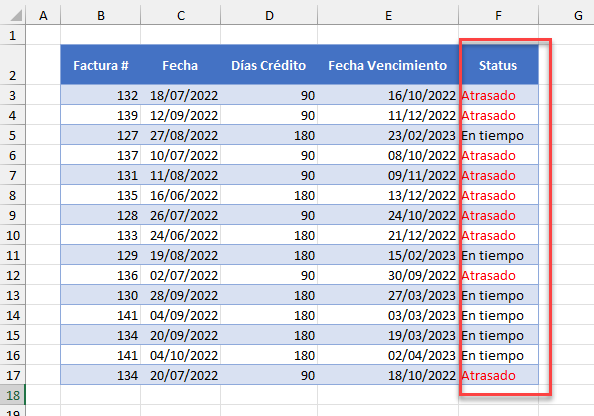Screen dimensions: 594x416
Task: Select column E header
Action: (388, 16)
